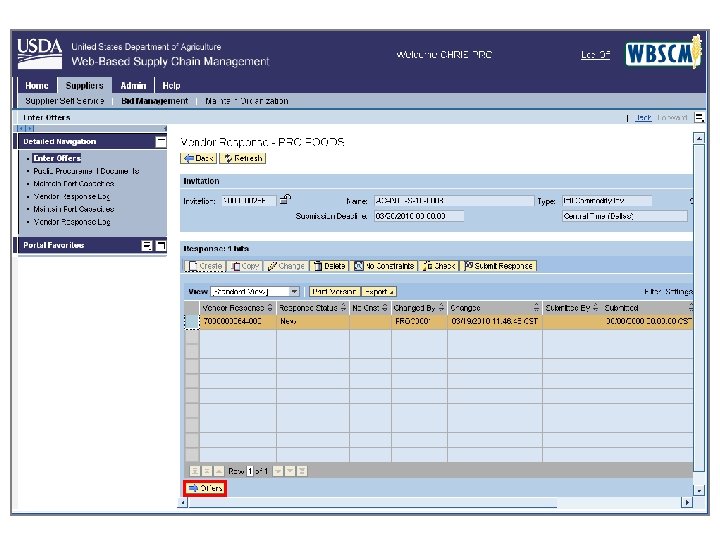Sort by Response Status column

pos(343,308)
